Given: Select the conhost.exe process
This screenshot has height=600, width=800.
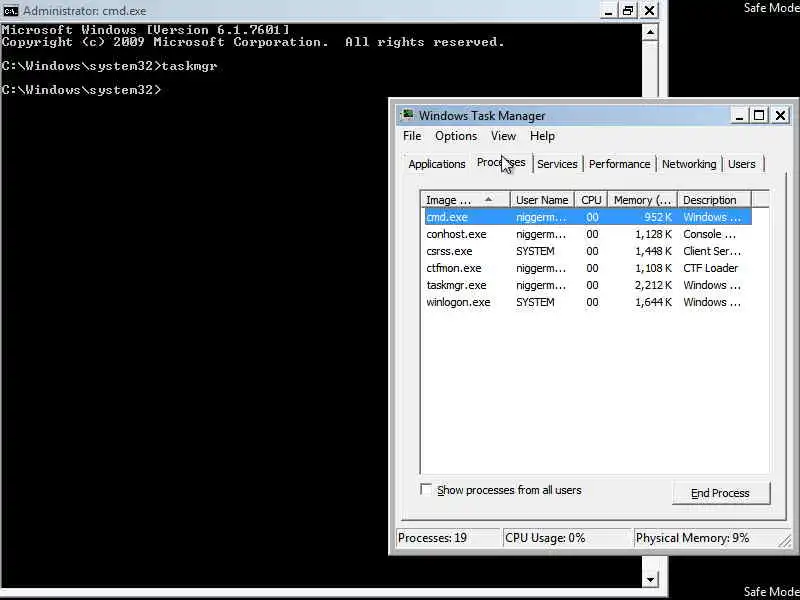Looking at the screenshot, I should (588, 234).
